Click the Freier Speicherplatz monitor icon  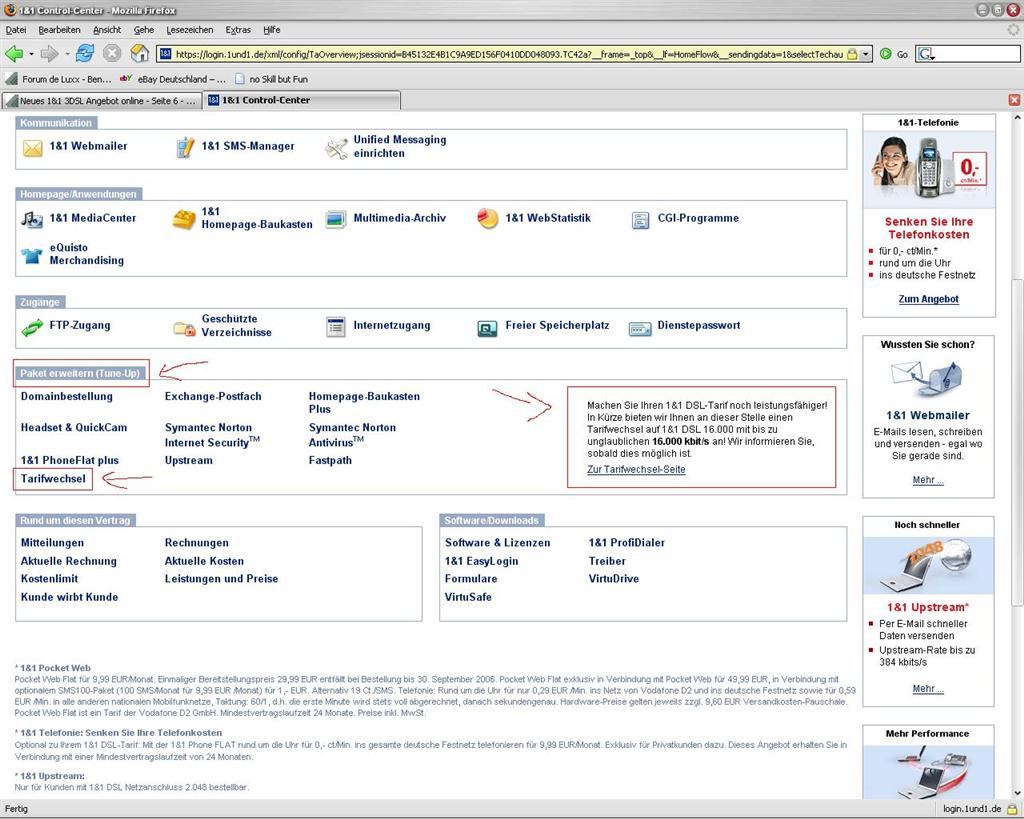tap(487, 329)
